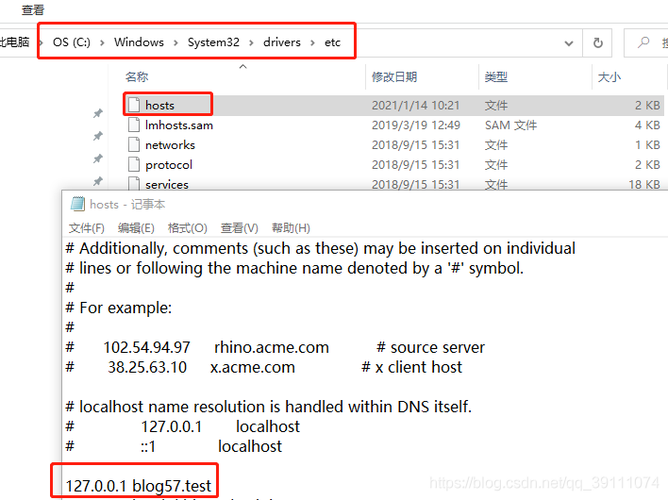The image size is (668, 500).
Task: Click the 18 KB size of services
Action: 644,184
